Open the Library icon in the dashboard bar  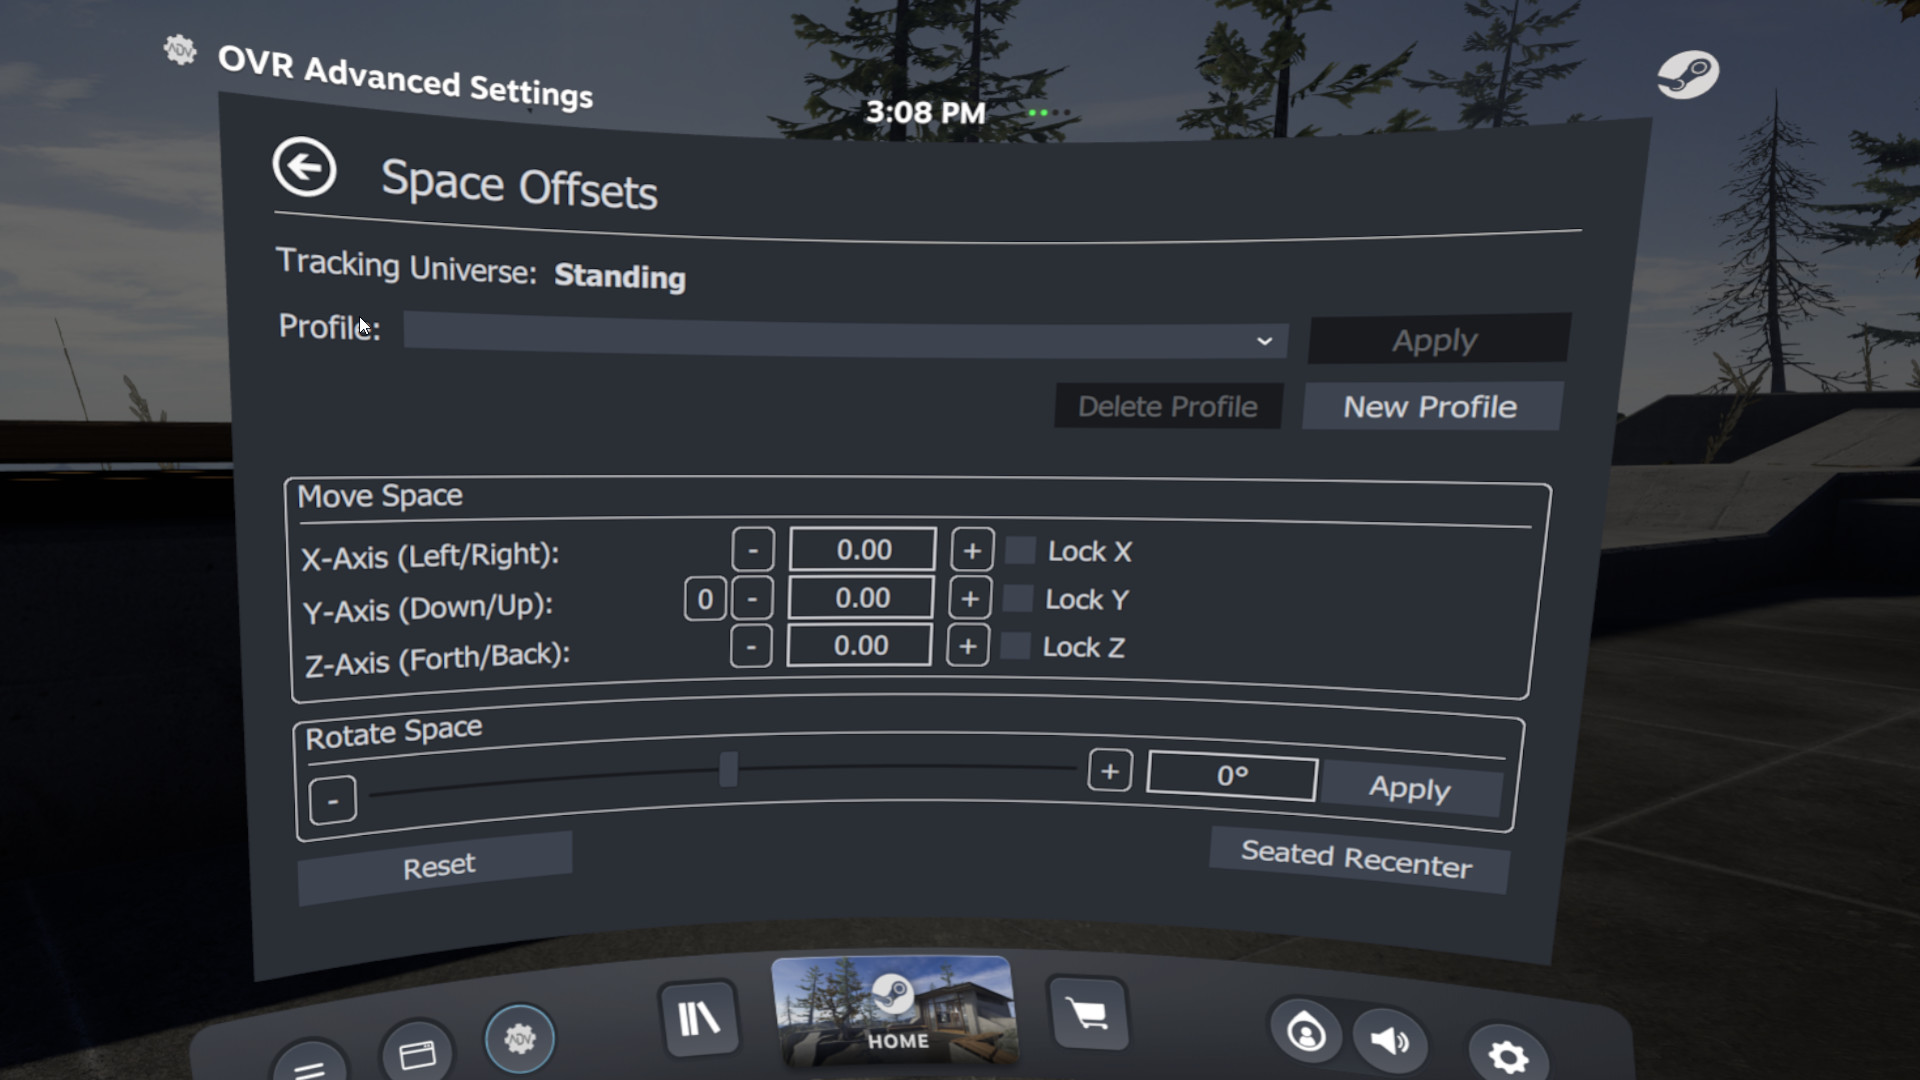pyautogui.click(x=700, y=1016)
